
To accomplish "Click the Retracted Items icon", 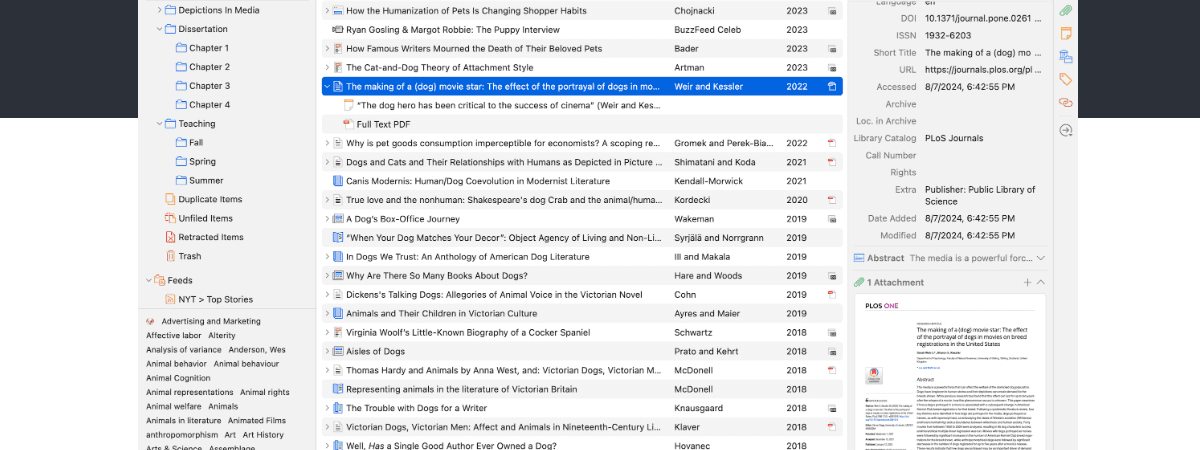I will point(169,237).
